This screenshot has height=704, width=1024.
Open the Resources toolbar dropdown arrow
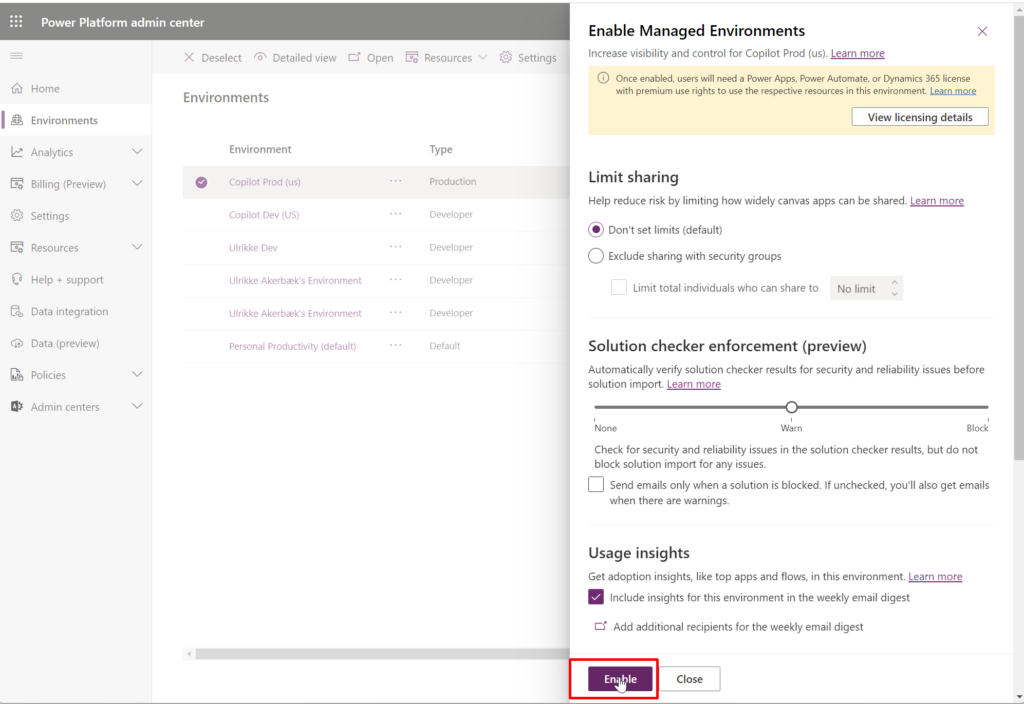pyautogui.click(x=483, y=57)
